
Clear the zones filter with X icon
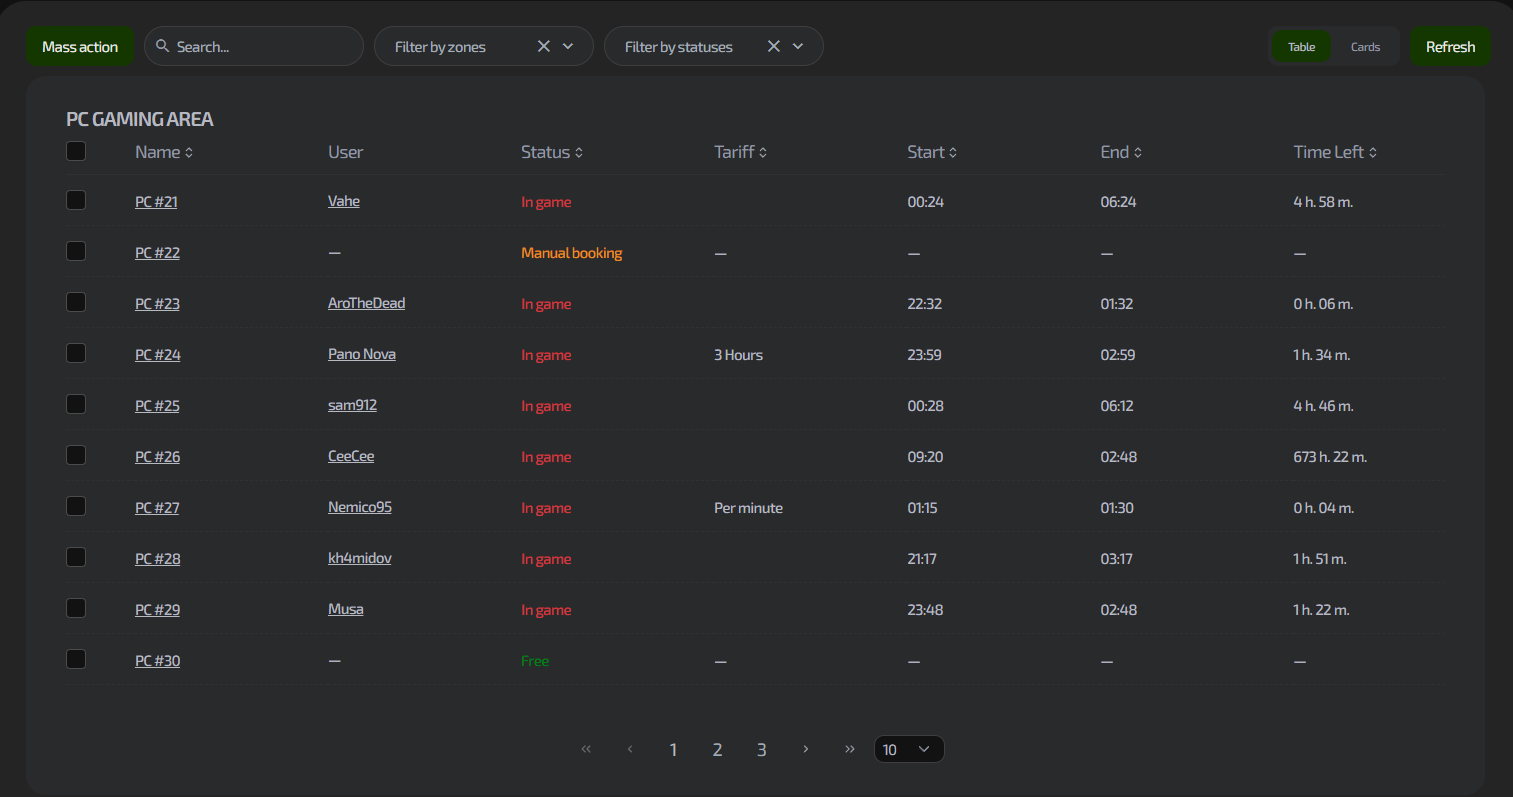point(544,46)
